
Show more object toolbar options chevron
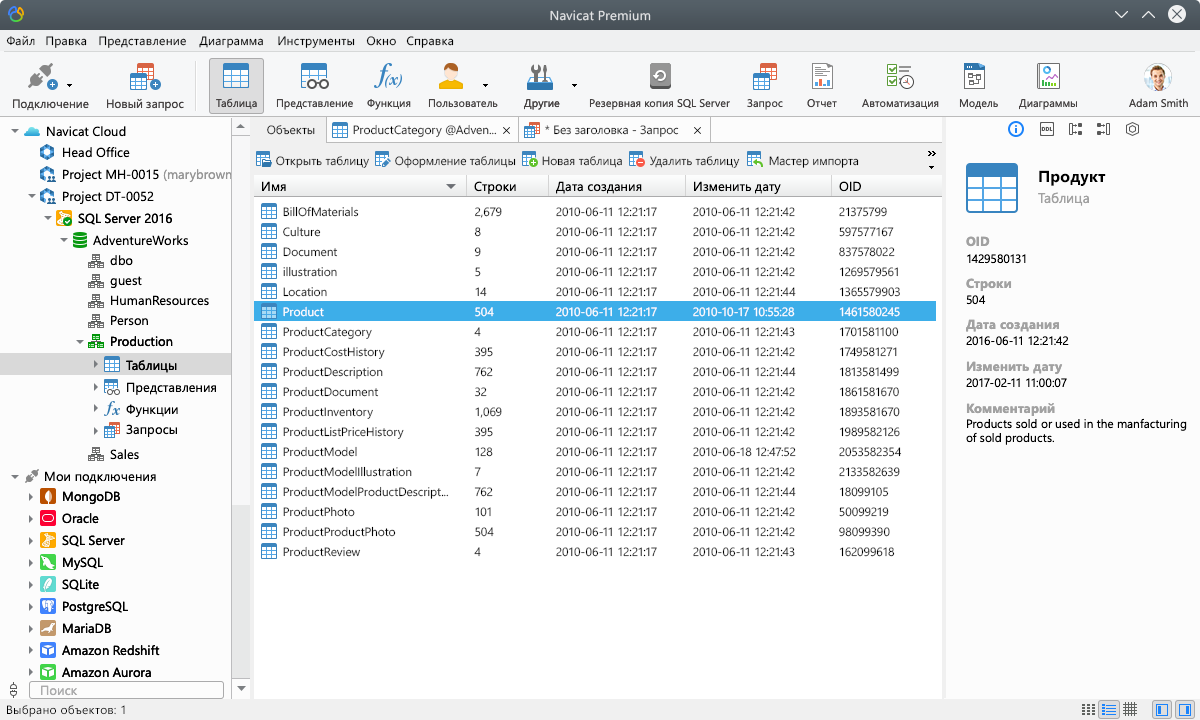tap(932, 154)
